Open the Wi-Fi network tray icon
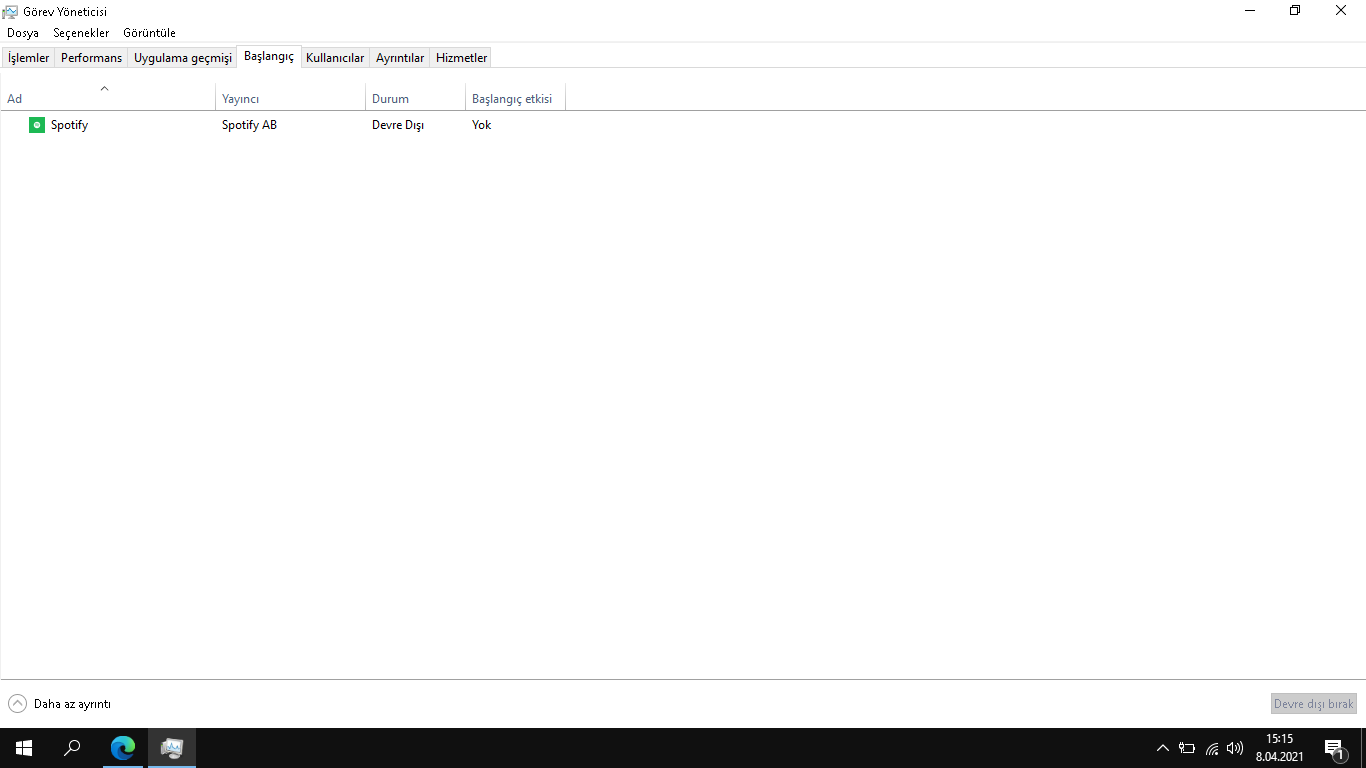This screenshot has height=768, width=1366. click(1212, 748)
